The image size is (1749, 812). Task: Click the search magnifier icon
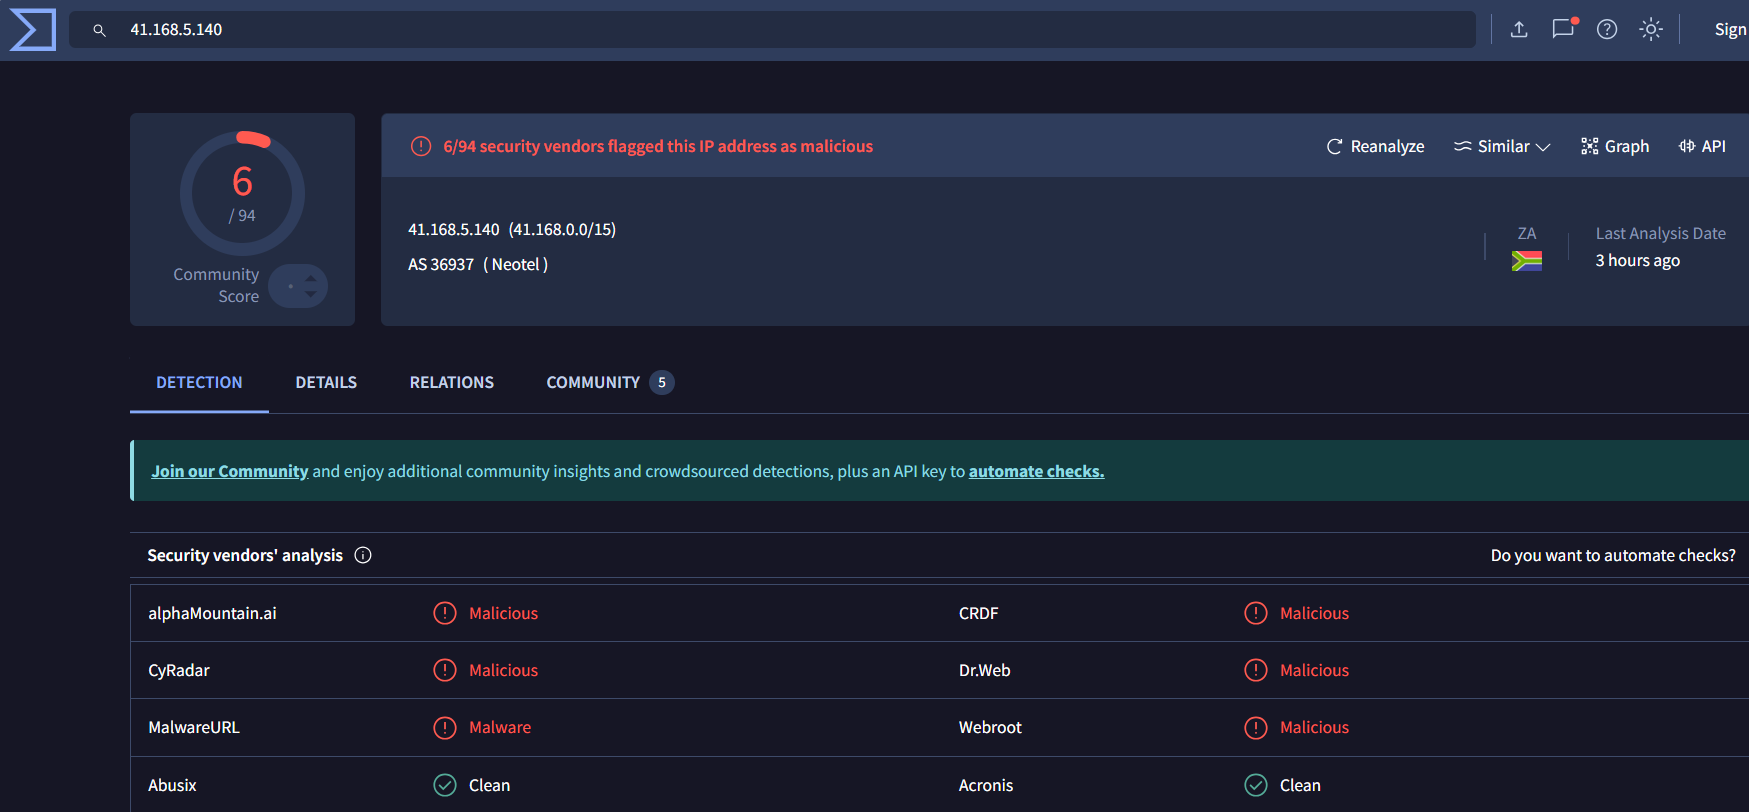coord(99,30)
